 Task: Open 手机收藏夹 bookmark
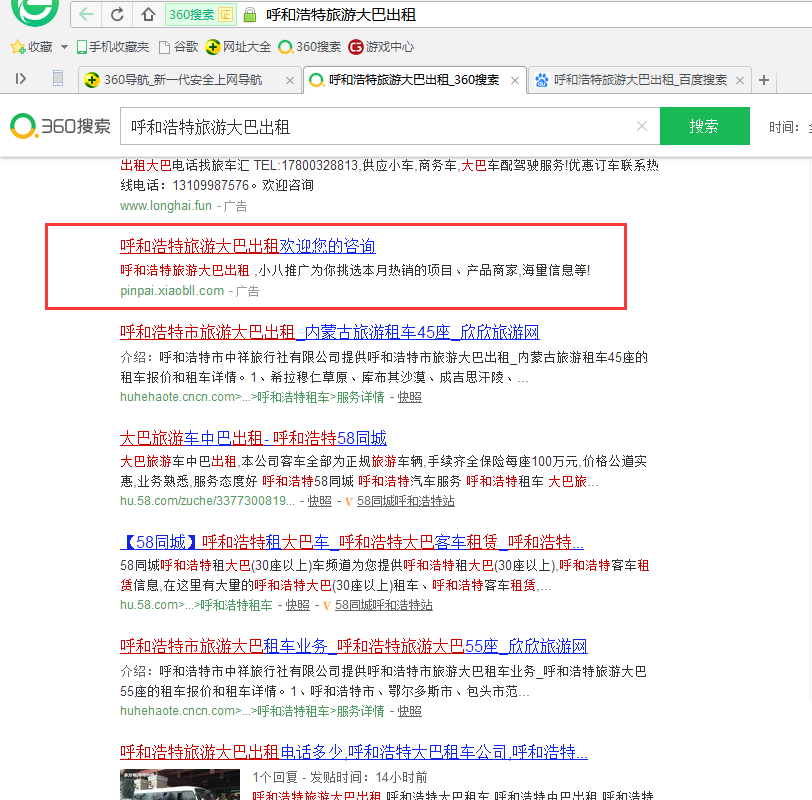pyautogui.click(x=113, y=47)
